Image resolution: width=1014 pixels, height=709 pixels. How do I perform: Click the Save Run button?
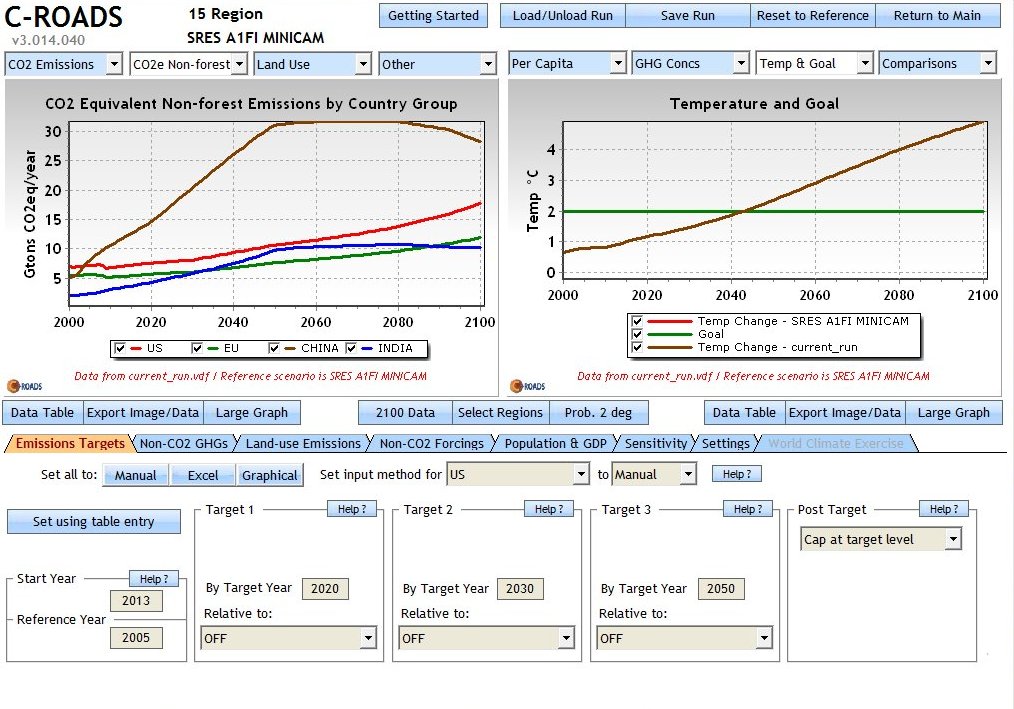point(687,16)
